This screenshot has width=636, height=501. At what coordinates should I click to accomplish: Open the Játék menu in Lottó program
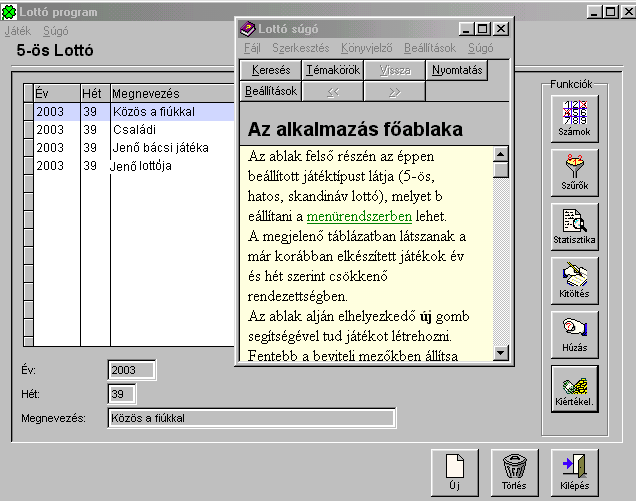(x=18, y=31)
